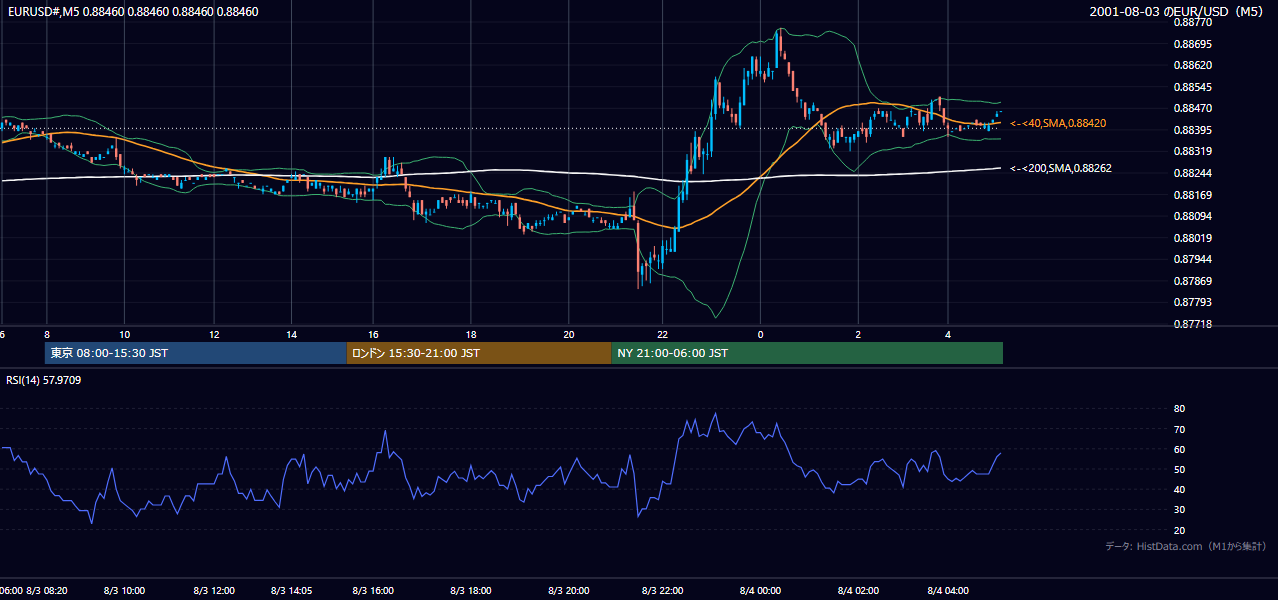
Task: Click the 8/4 00:00 bottom time label
Action: click(762, 591)
